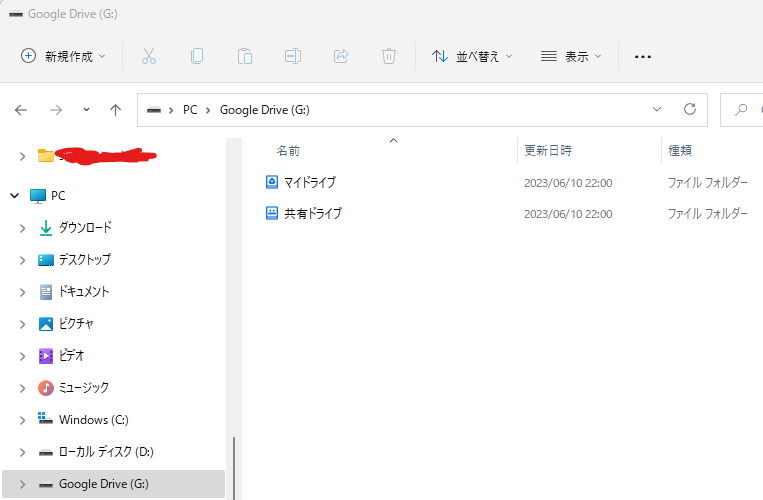Expand the ビデオ tree node

(x=22, y=356)
